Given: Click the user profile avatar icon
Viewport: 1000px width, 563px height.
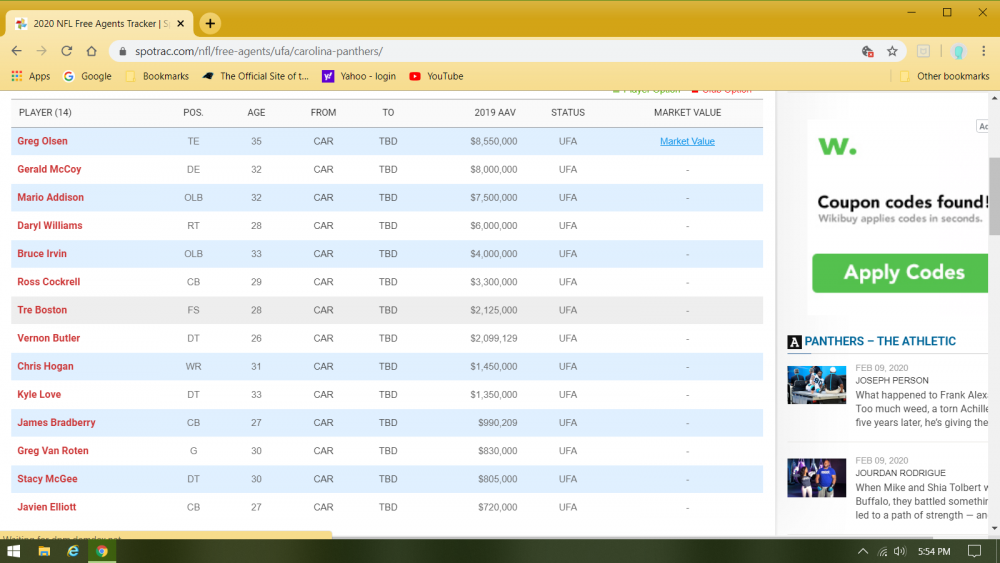Looking at the screenshot, I should point(957,51).
